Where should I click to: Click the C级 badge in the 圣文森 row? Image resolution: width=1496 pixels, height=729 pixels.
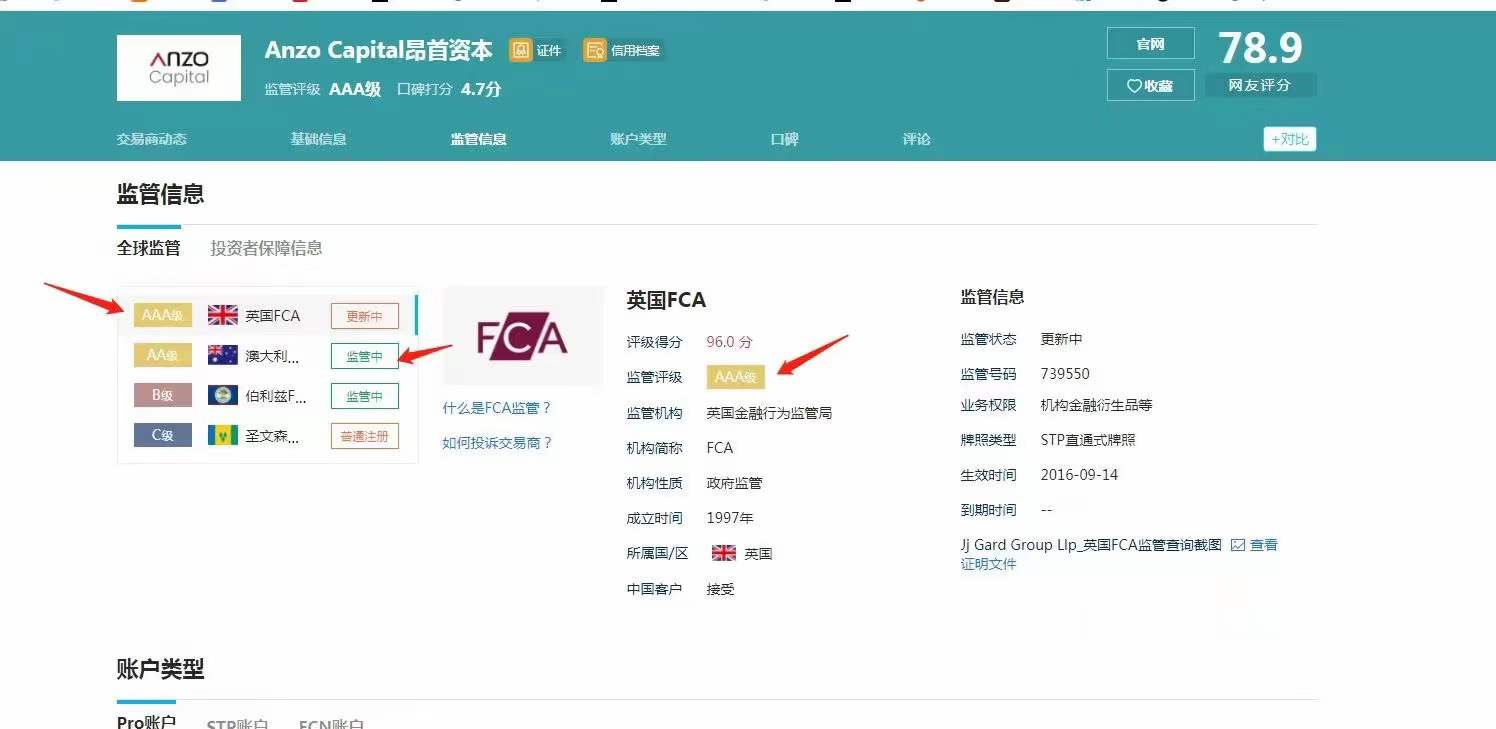163,435
